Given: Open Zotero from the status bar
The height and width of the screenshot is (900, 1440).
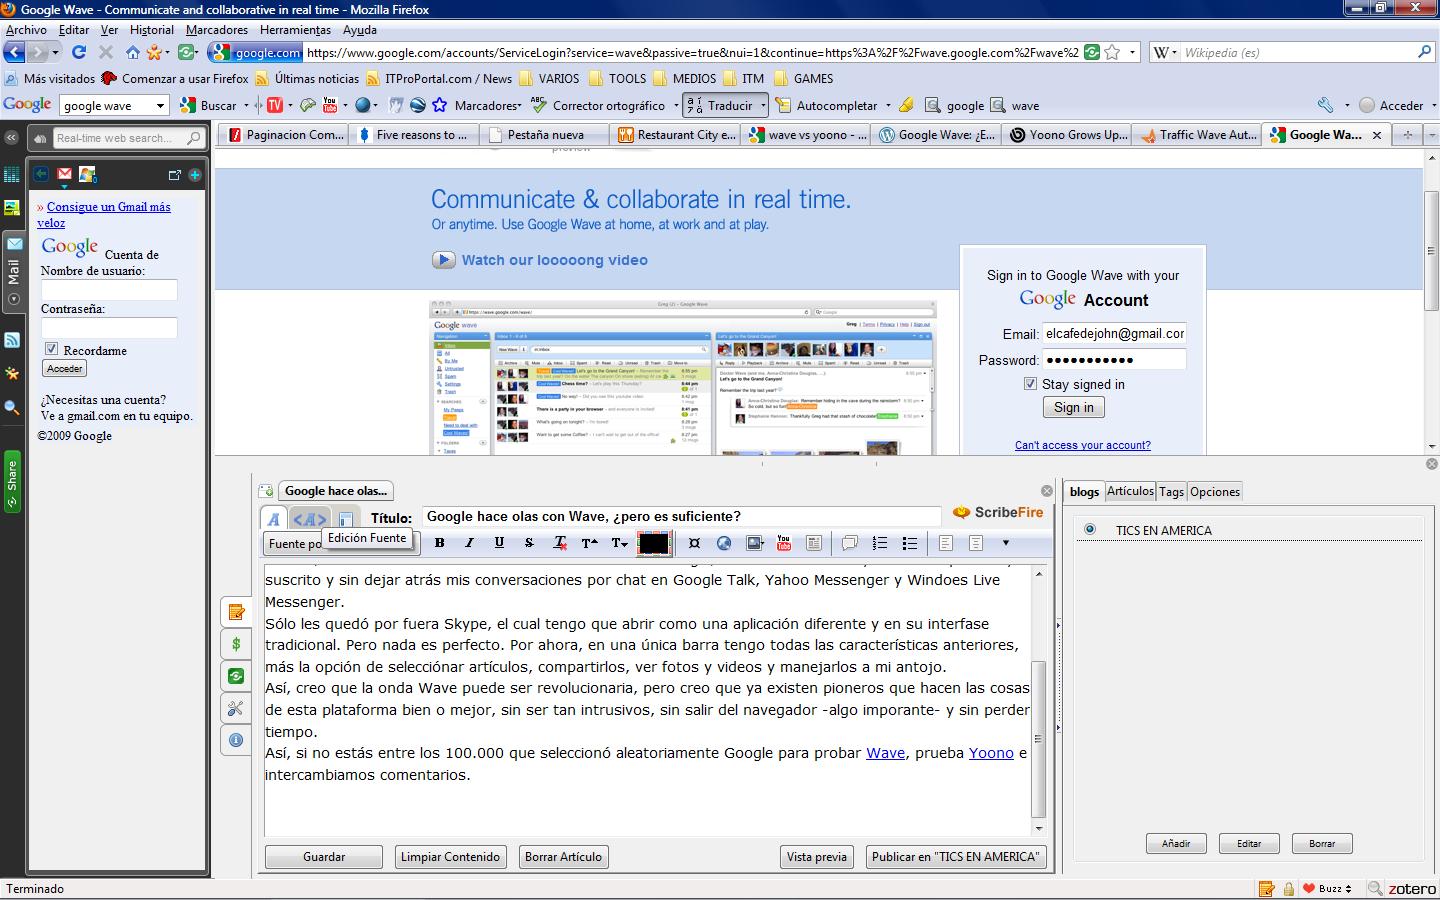Looking at the screenshot, I should (1411, 888).
